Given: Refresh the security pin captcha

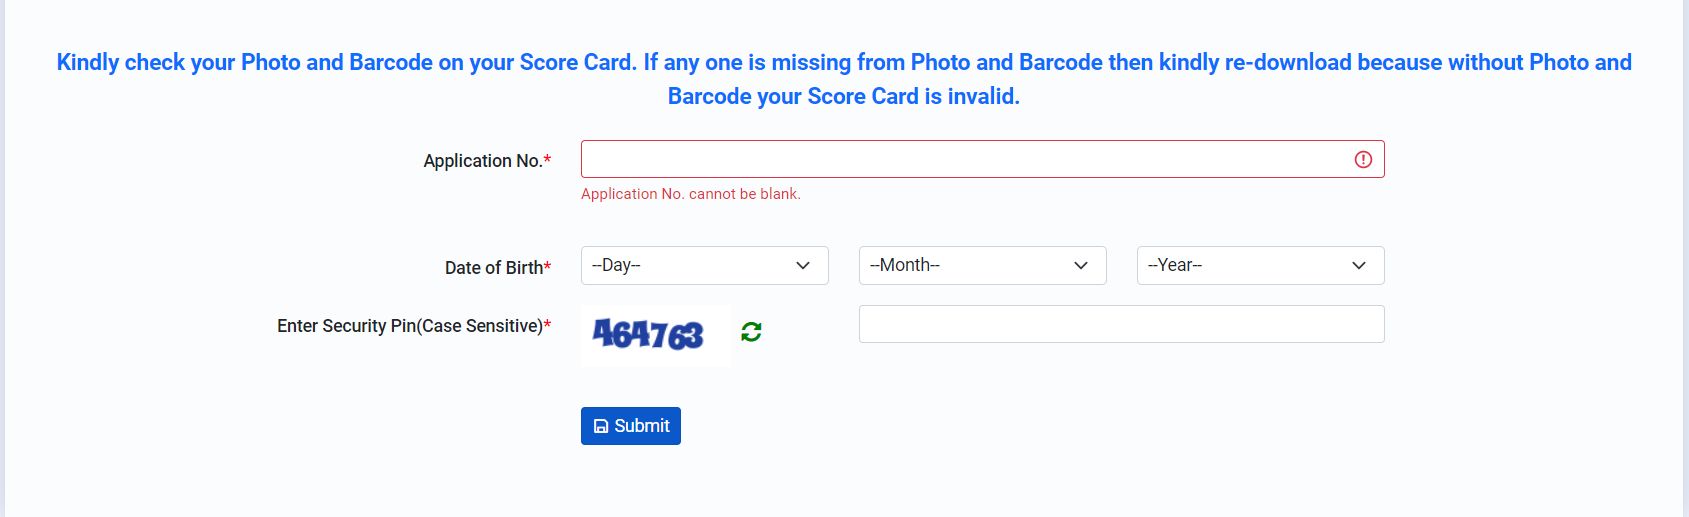Looking at the screenshot, I should pos(751,332).
